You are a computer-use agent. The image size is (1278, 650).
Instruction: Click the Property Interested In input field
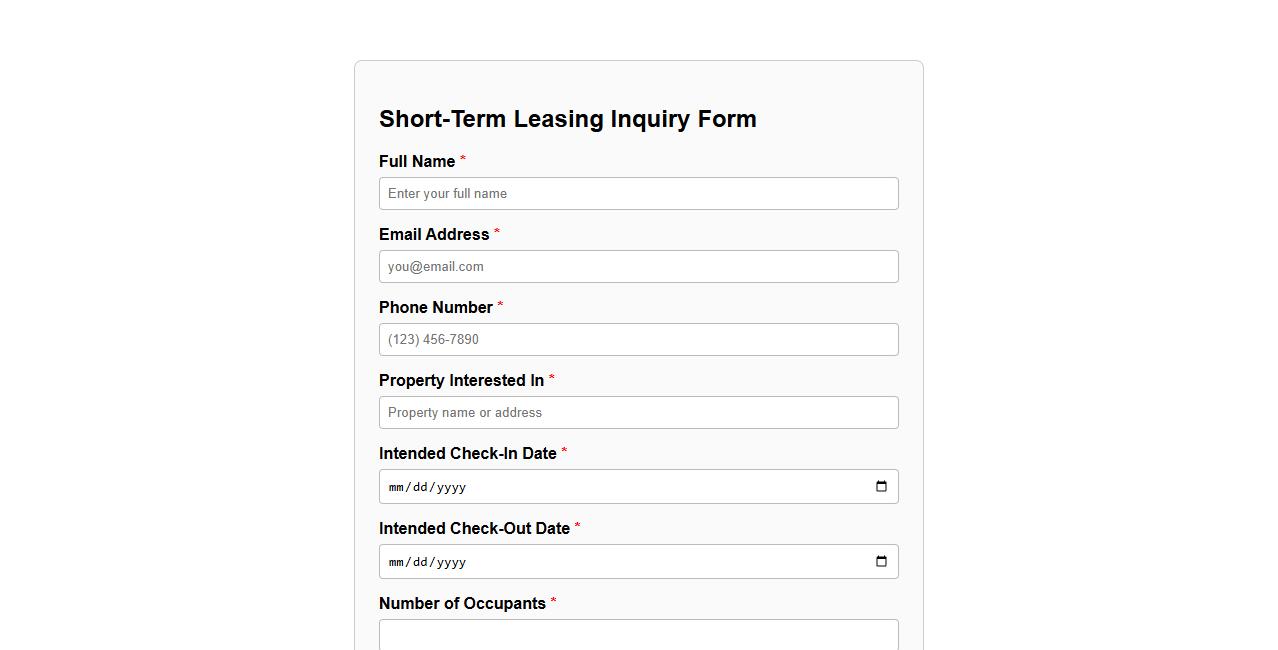coord(638,412)
